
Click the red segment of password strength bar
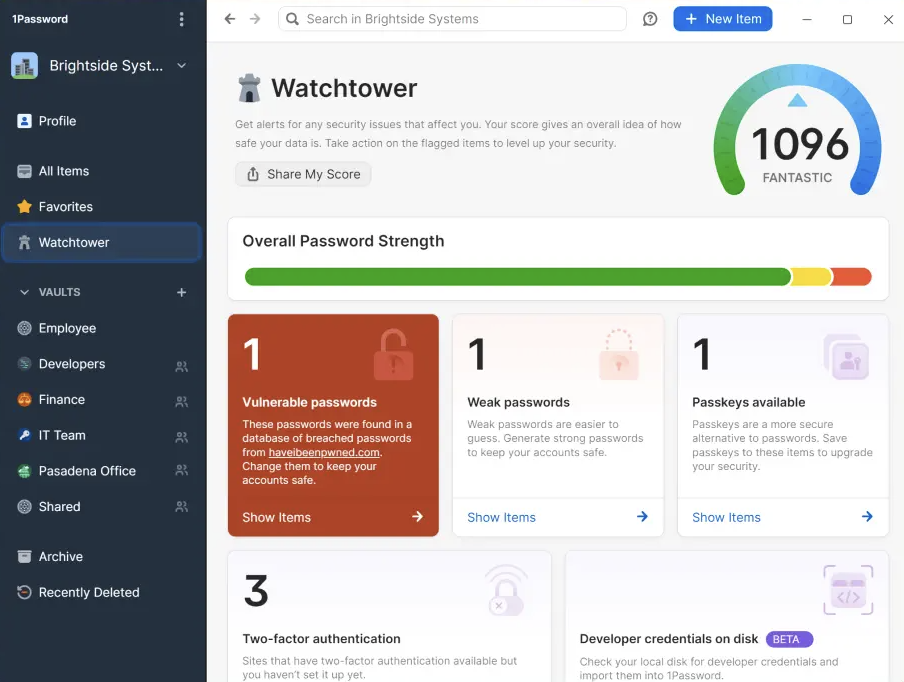click(x=852, y=277)
